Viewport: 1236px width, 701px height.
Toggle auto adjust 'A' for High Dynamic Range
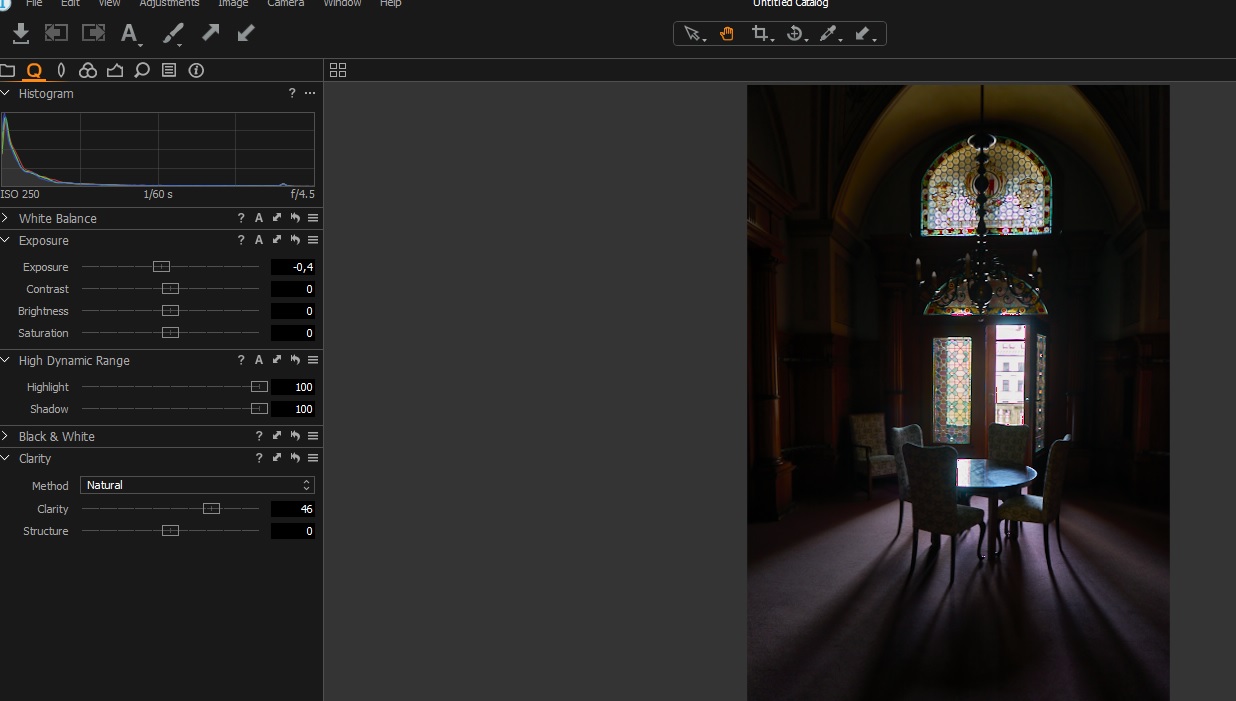pos(259,360)
